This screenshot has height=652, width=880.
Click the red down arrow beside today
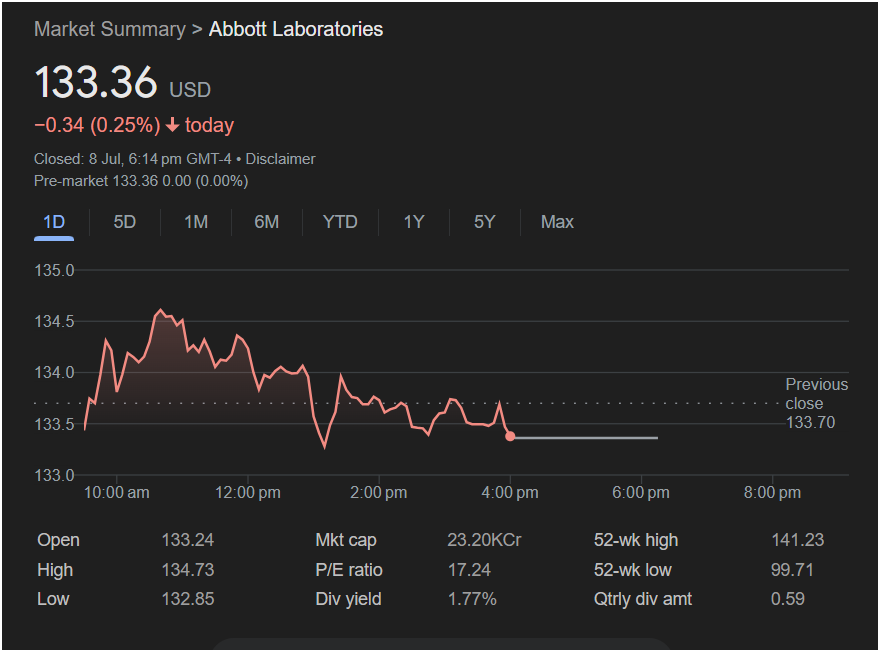tap(173, 125)
